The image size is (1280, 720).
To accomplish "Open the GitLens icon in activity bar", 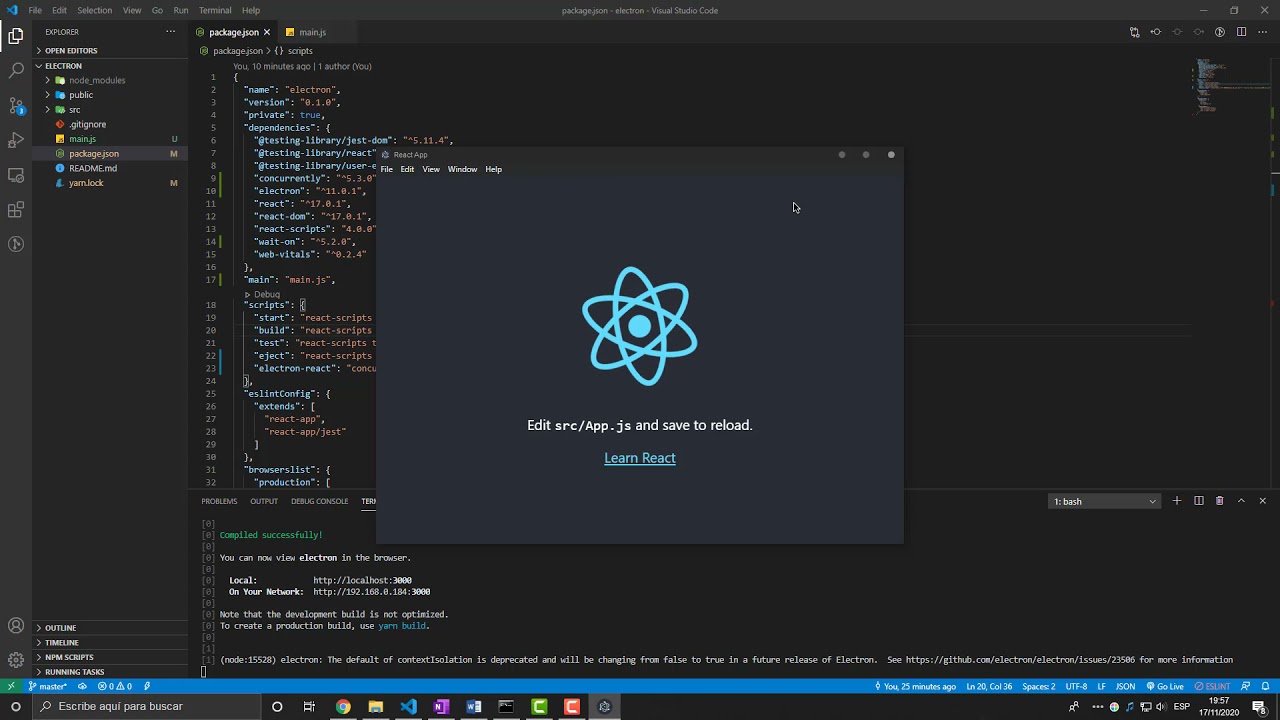I will pyautogui.click(x=16, y=244).
